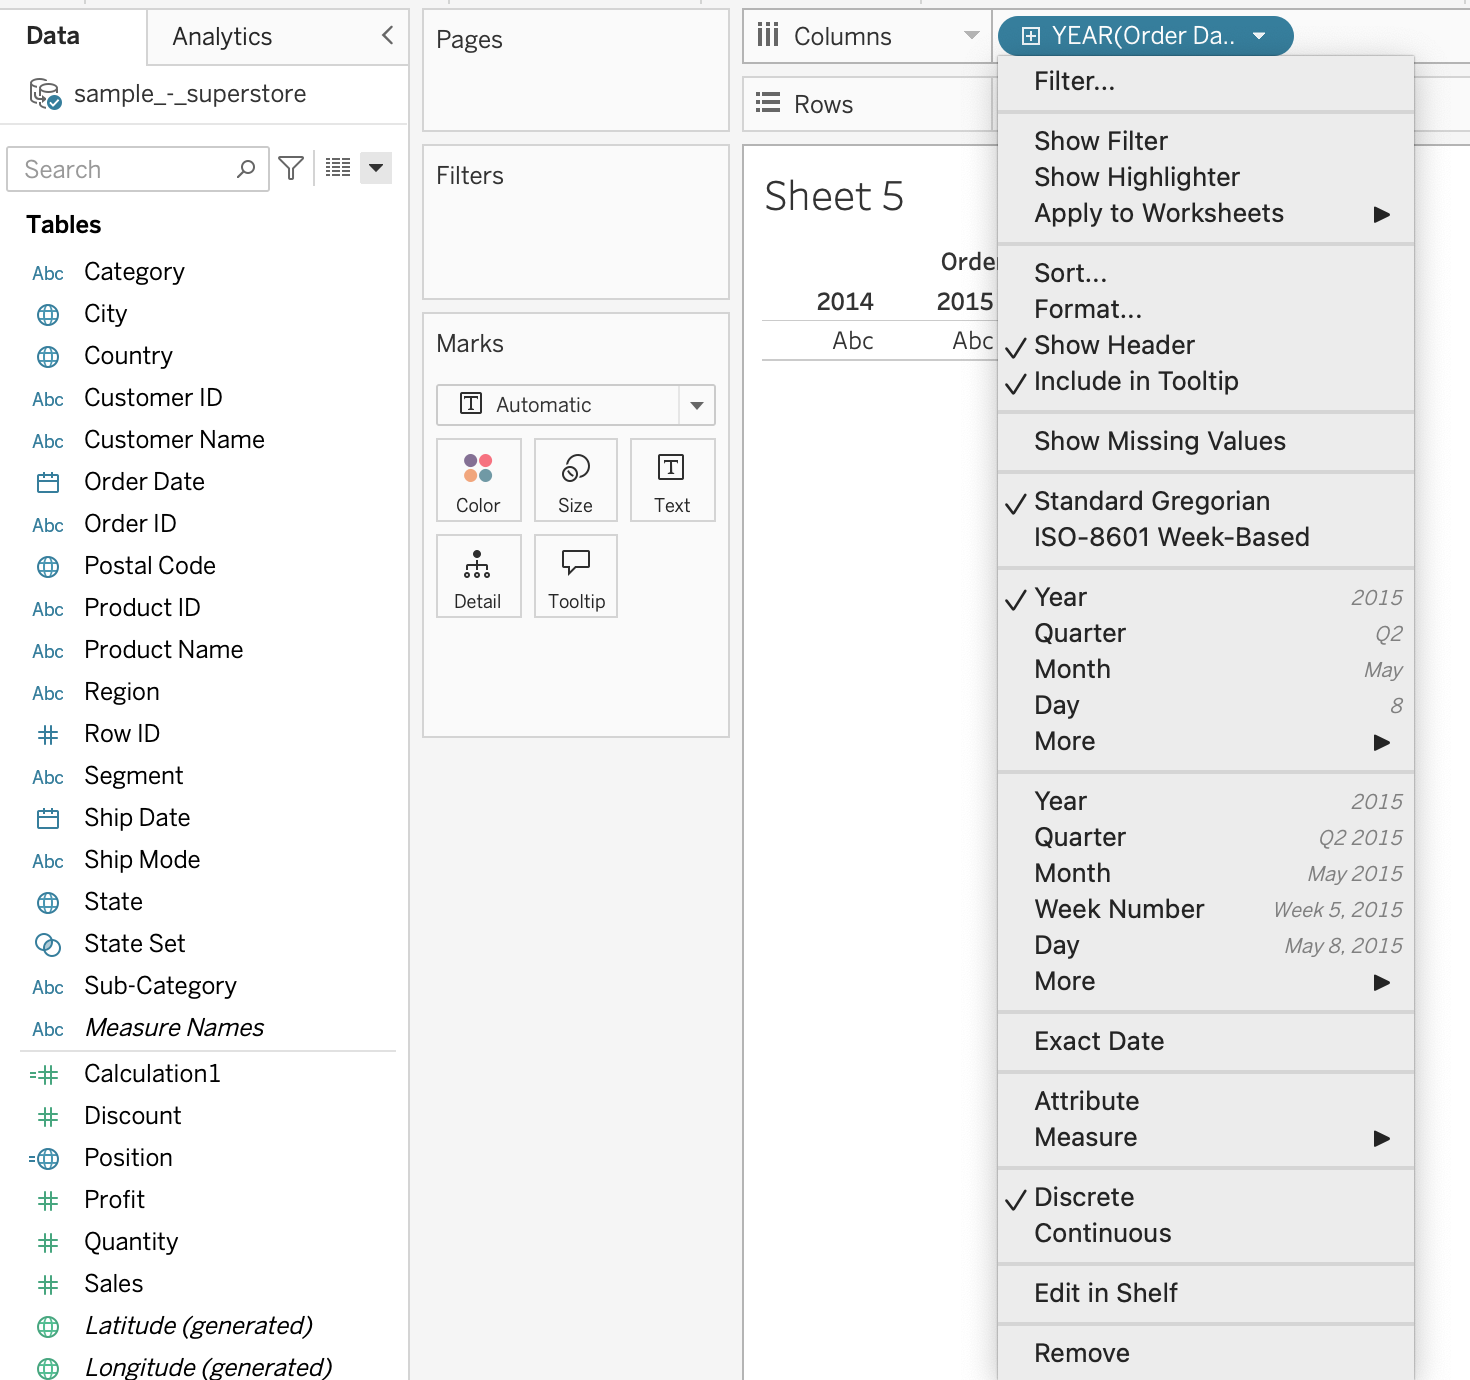Choose Exact Date from the menu
This screenshot has width=1470, height=1380.
tap(1098, 1041)
